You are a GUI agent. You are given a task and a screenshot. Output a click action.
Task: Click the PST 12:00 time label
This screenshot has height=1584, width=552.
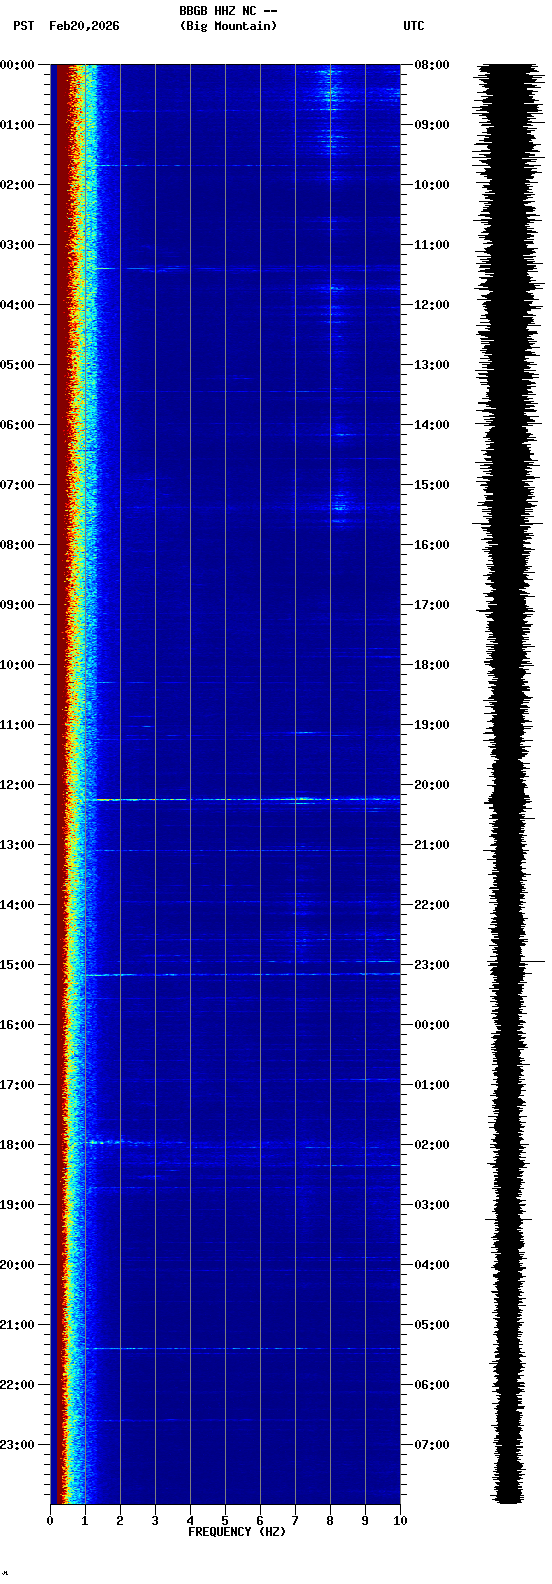coord(18,785)
